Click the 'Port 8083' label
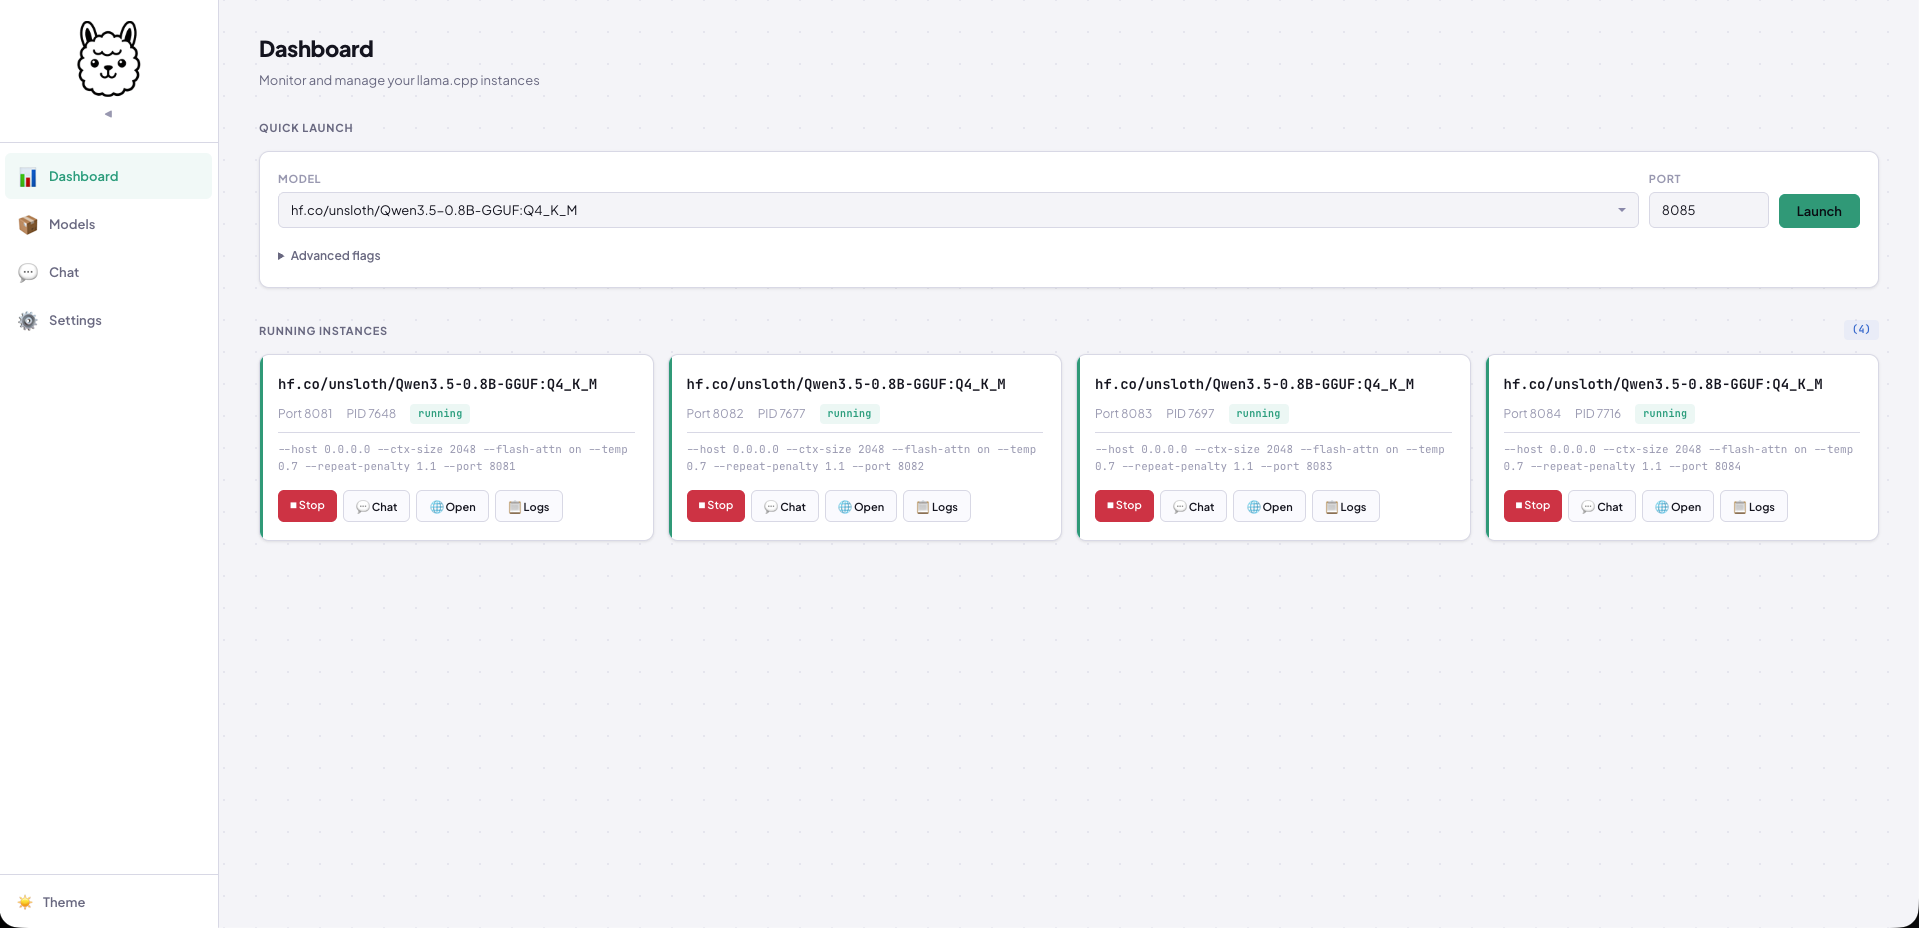Screen dimensions: 1919x928 (x=1123, y=414)
